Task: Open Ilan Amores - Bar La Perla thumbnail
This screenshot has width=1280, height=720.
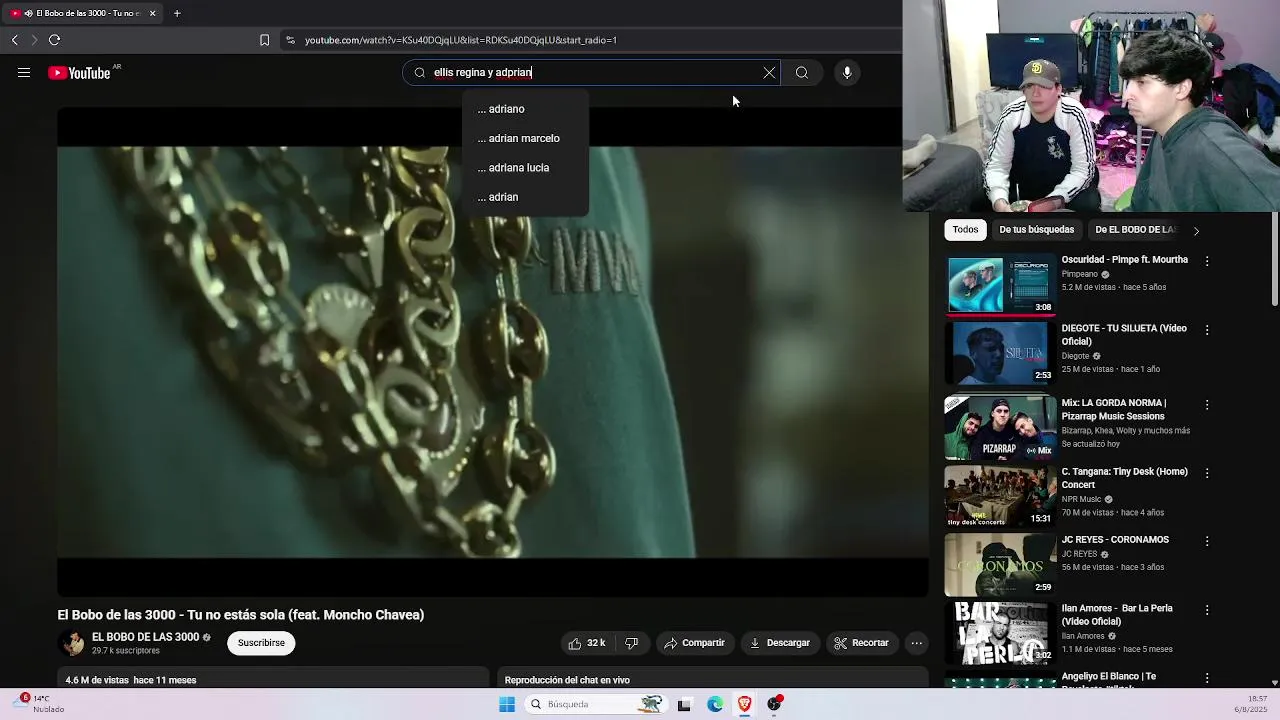Action: tap(1000, 633)
